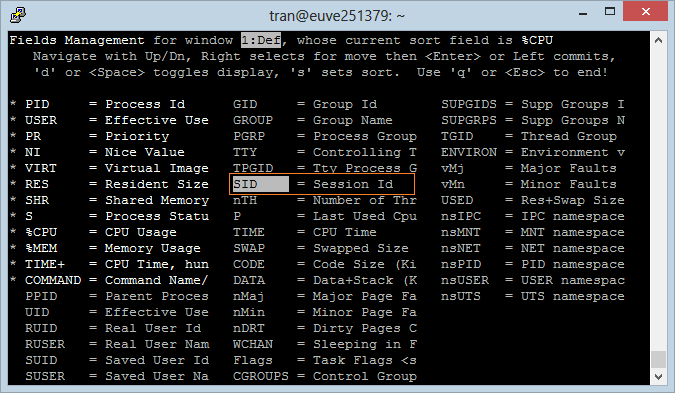This screenshot has width=675, height=393.
Task: Click the window title tran@euve251379
Action: (337, 16)
